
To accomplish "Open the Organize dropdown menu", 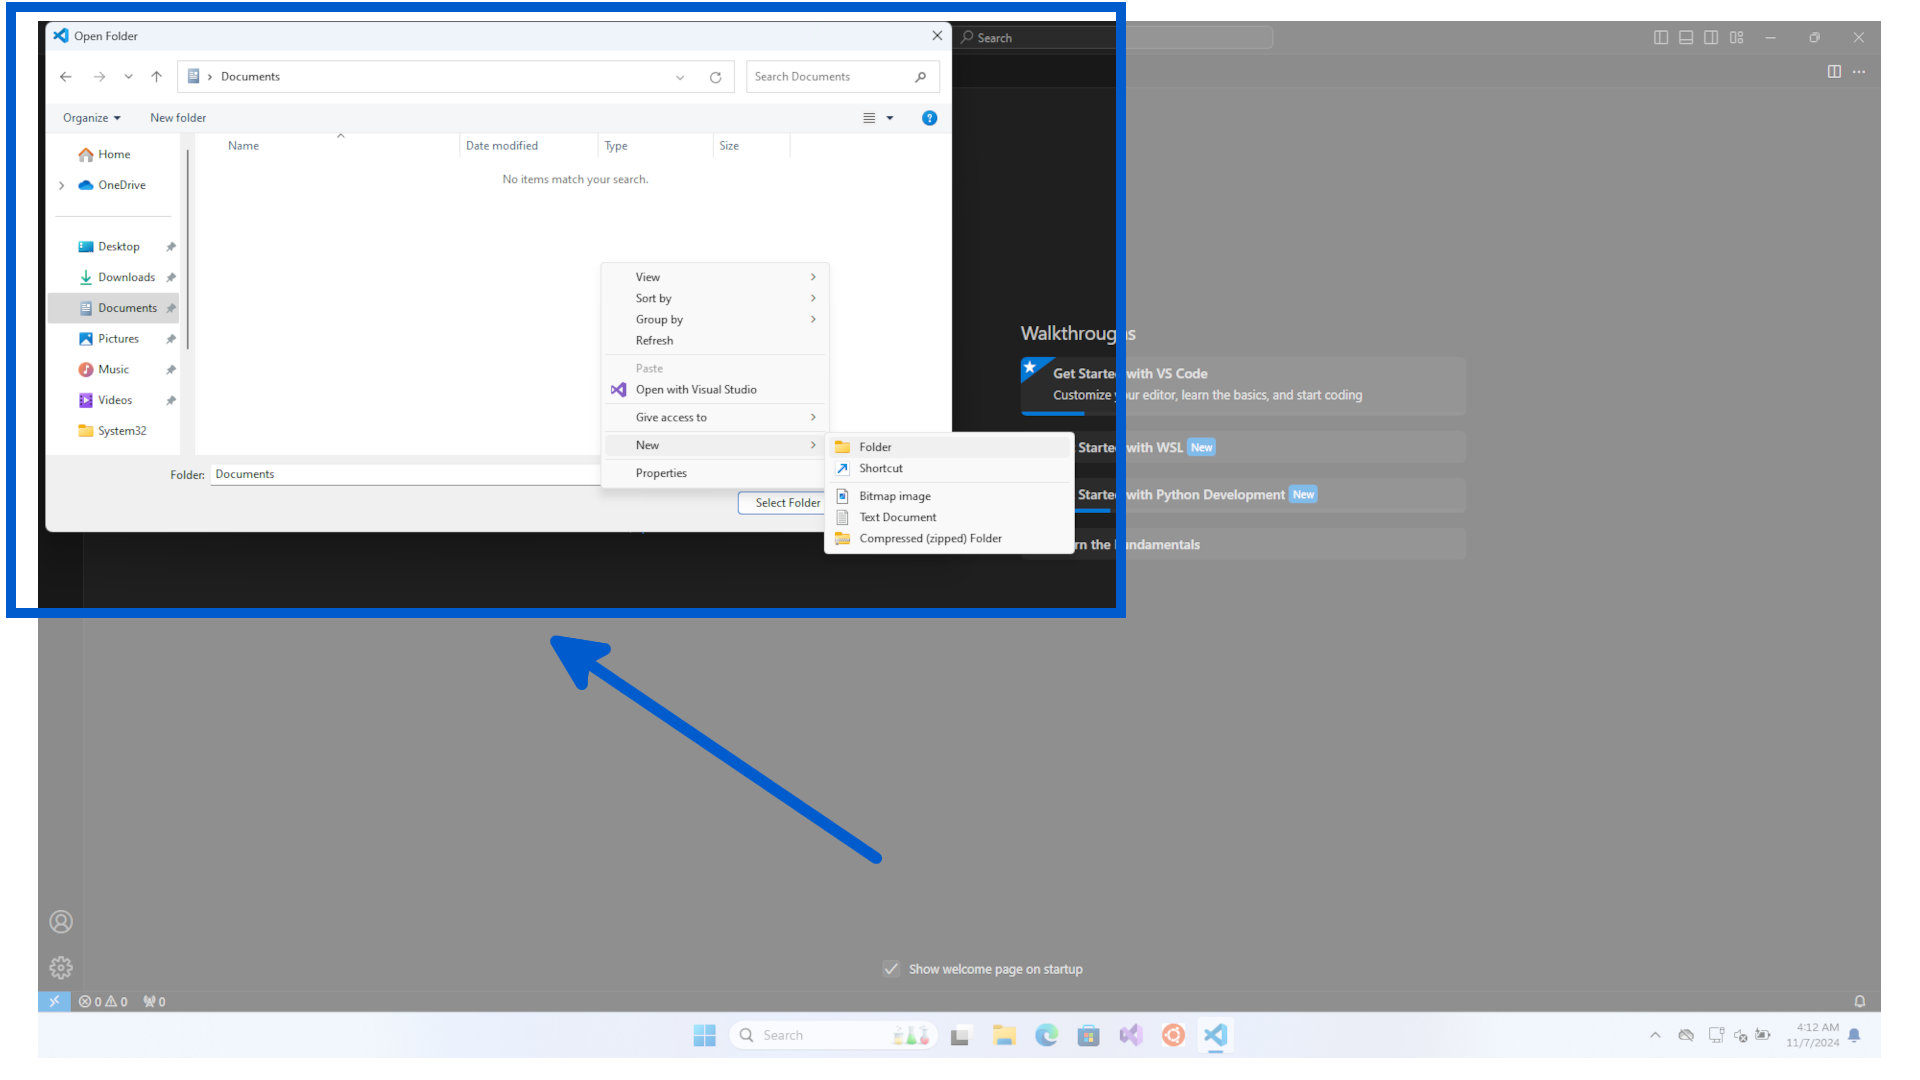I will click(91, 118).
